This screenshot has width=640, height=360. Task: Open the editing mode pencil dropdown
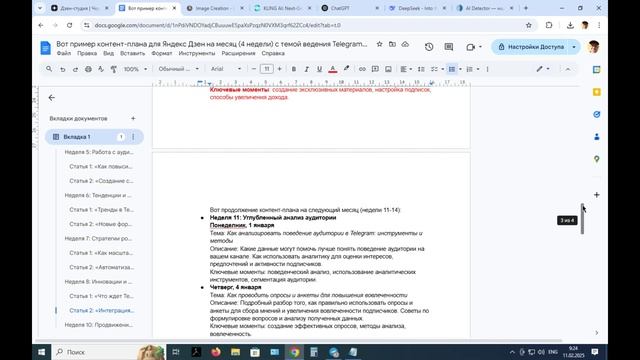tap(543, 69)
